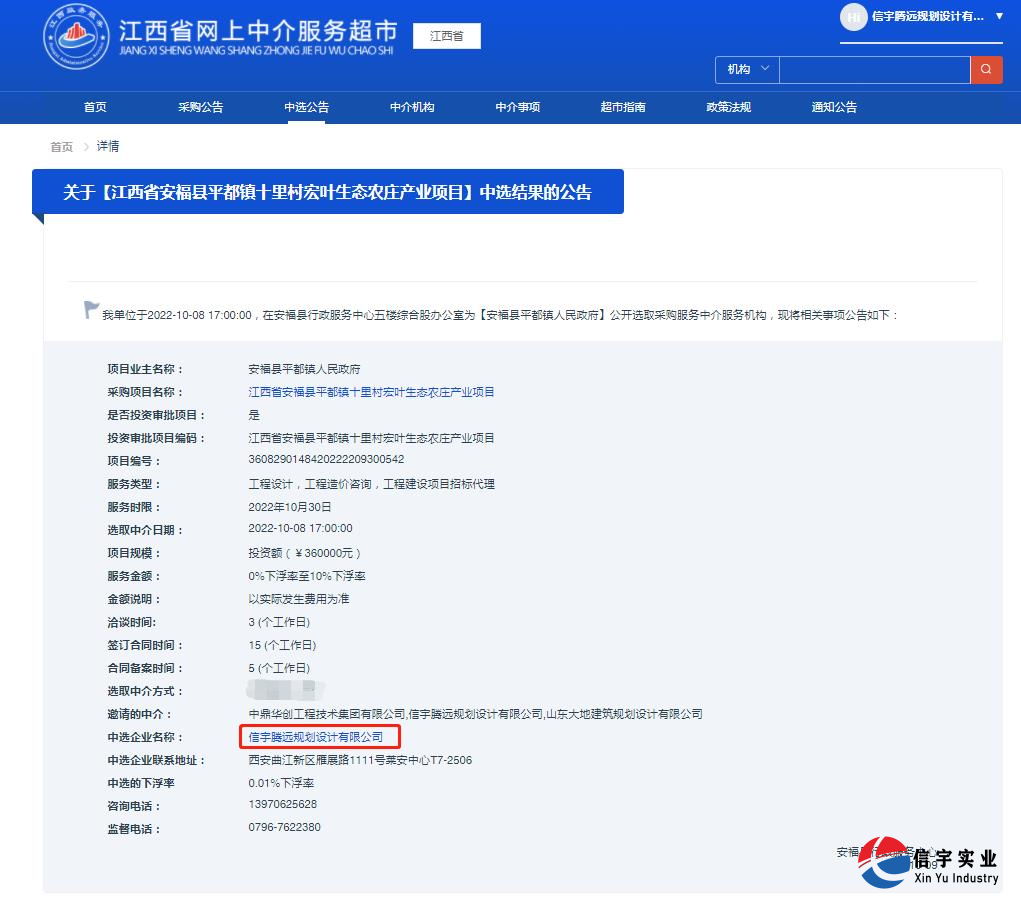Open the 江西省安福县平都镇十里村宏叶生态农庄产业项目 project link

click(x=370, y=390)
